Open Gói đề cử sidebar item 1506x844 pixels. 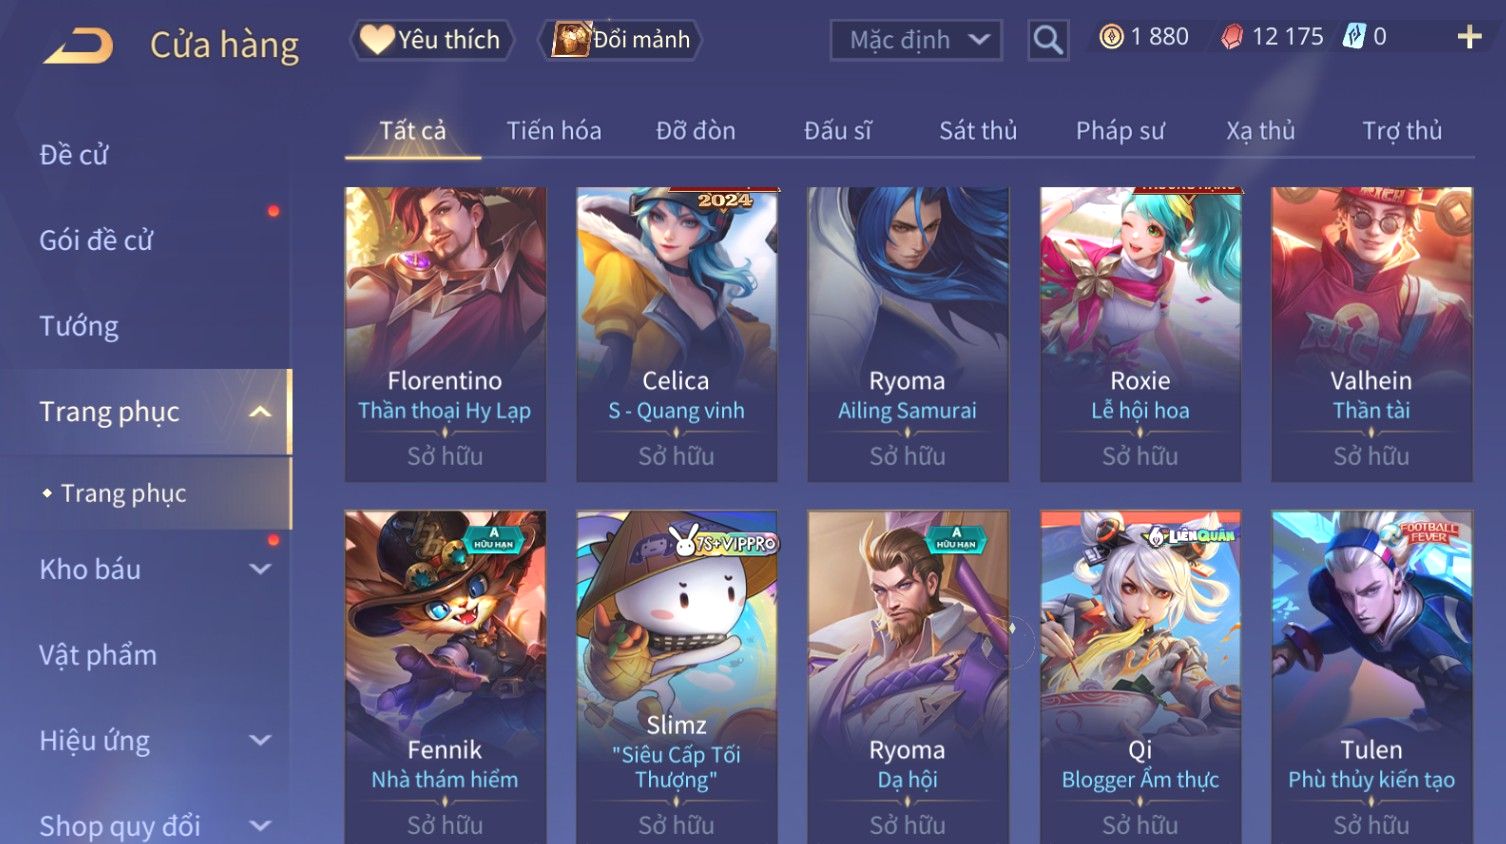coord(96,240)
